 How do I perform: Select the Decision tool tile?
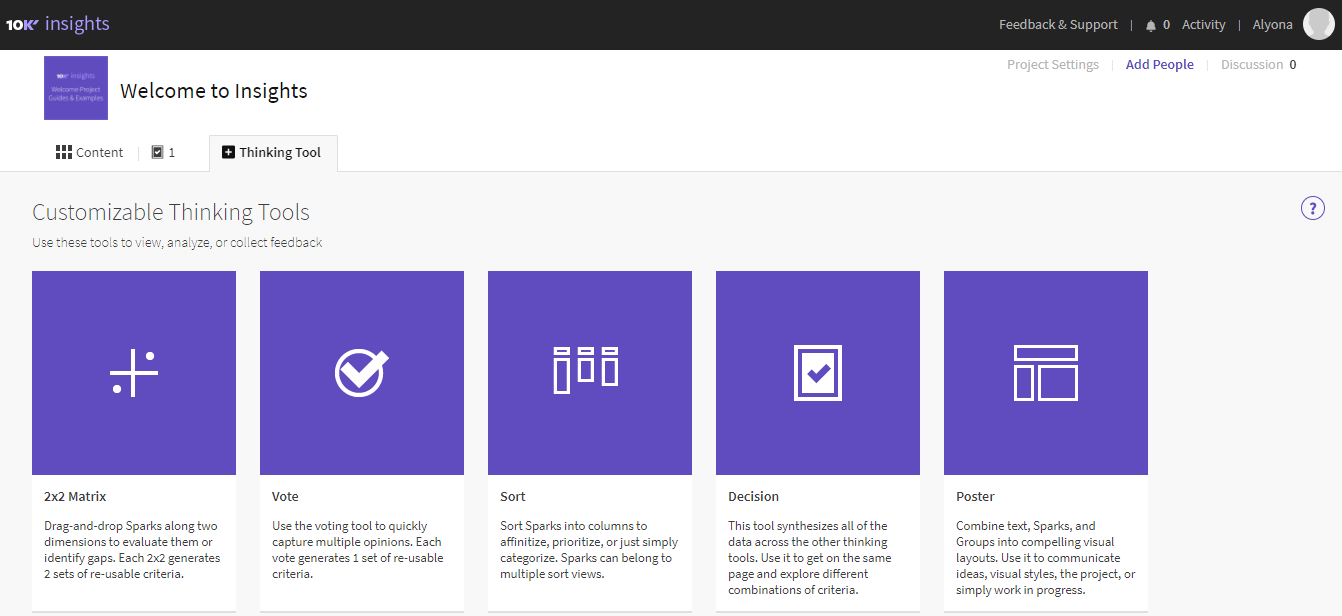coord(818,373)
